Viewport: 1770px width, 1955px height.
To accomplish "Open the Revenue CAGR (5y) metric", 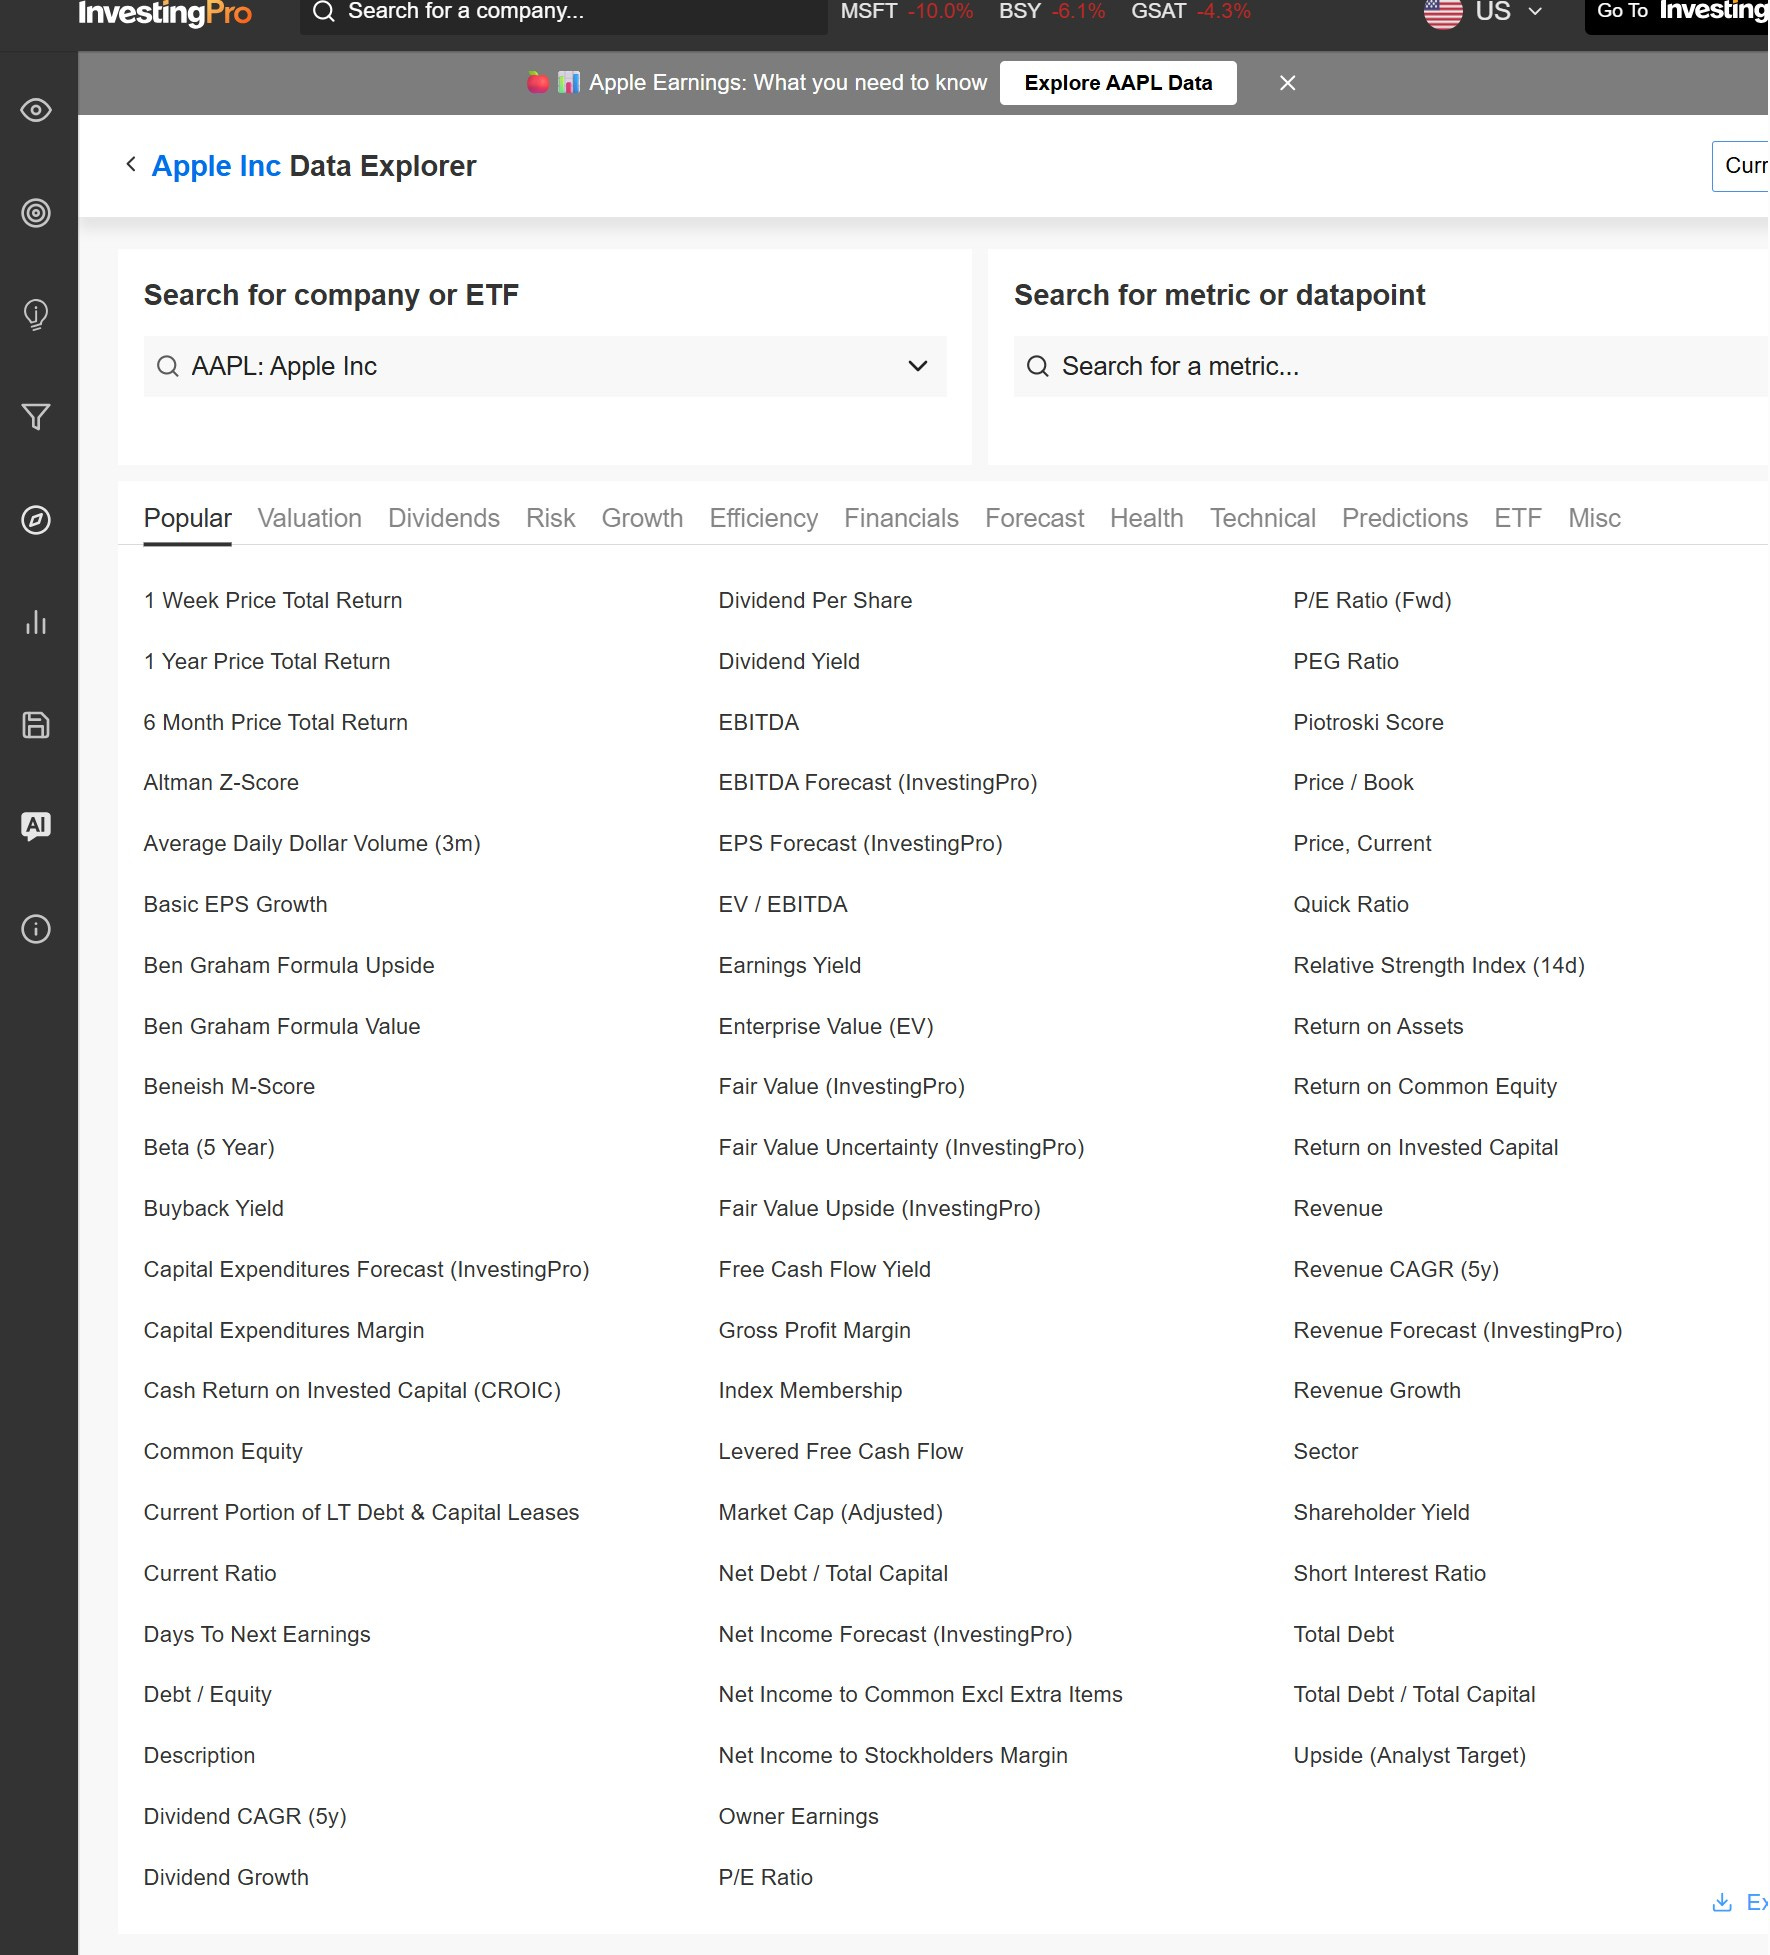I will (x=1396, y=1269).
